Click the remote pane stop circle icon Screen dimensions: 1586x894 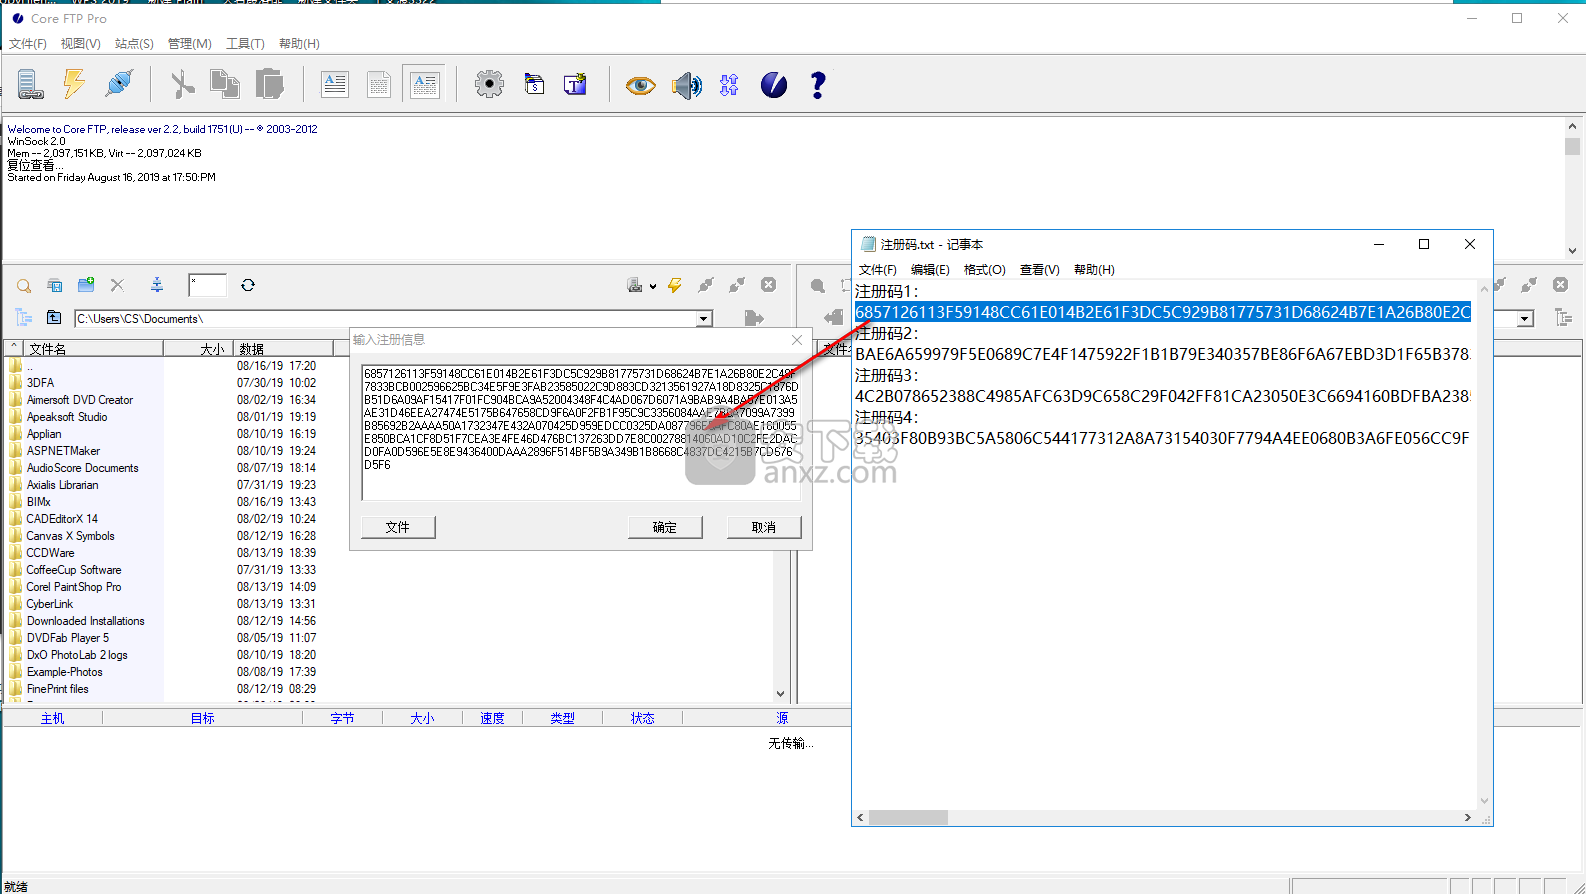[1560, 285]
